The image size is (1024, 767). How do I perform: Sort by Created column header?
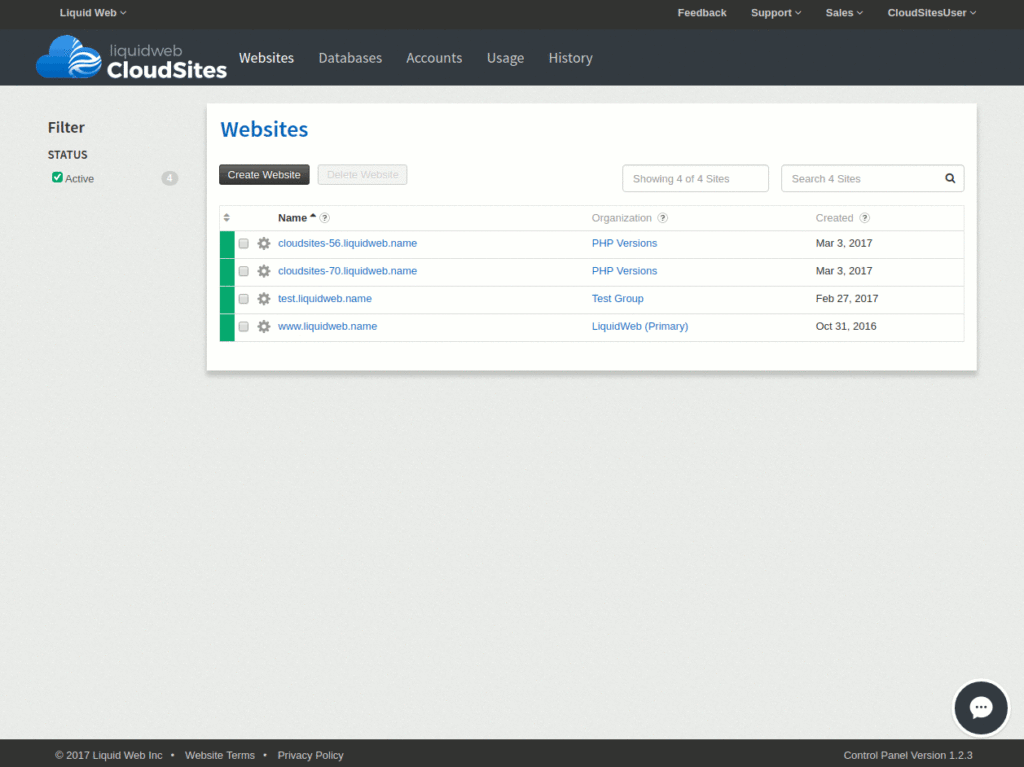tap(834, 218)
